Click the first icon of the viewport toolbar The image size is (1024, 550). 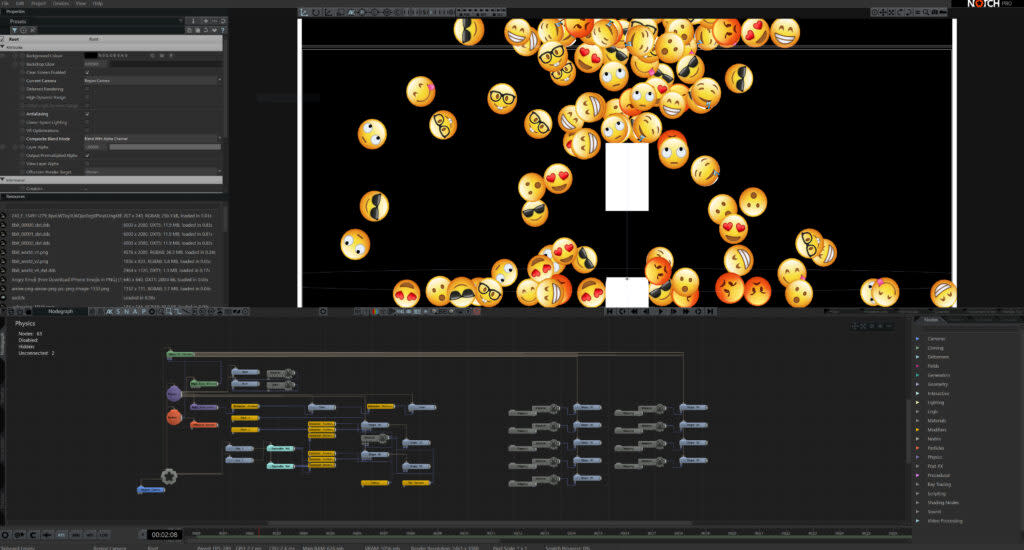304,12
